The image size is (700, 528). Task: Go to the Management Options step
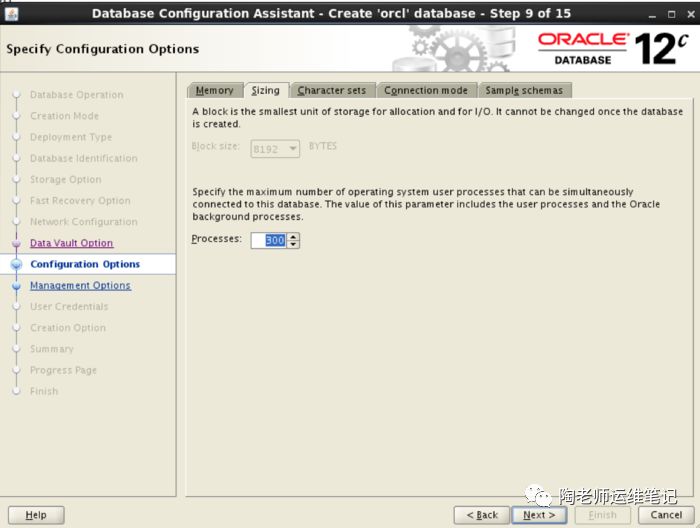pyautogui.click(x=80, y=285)
